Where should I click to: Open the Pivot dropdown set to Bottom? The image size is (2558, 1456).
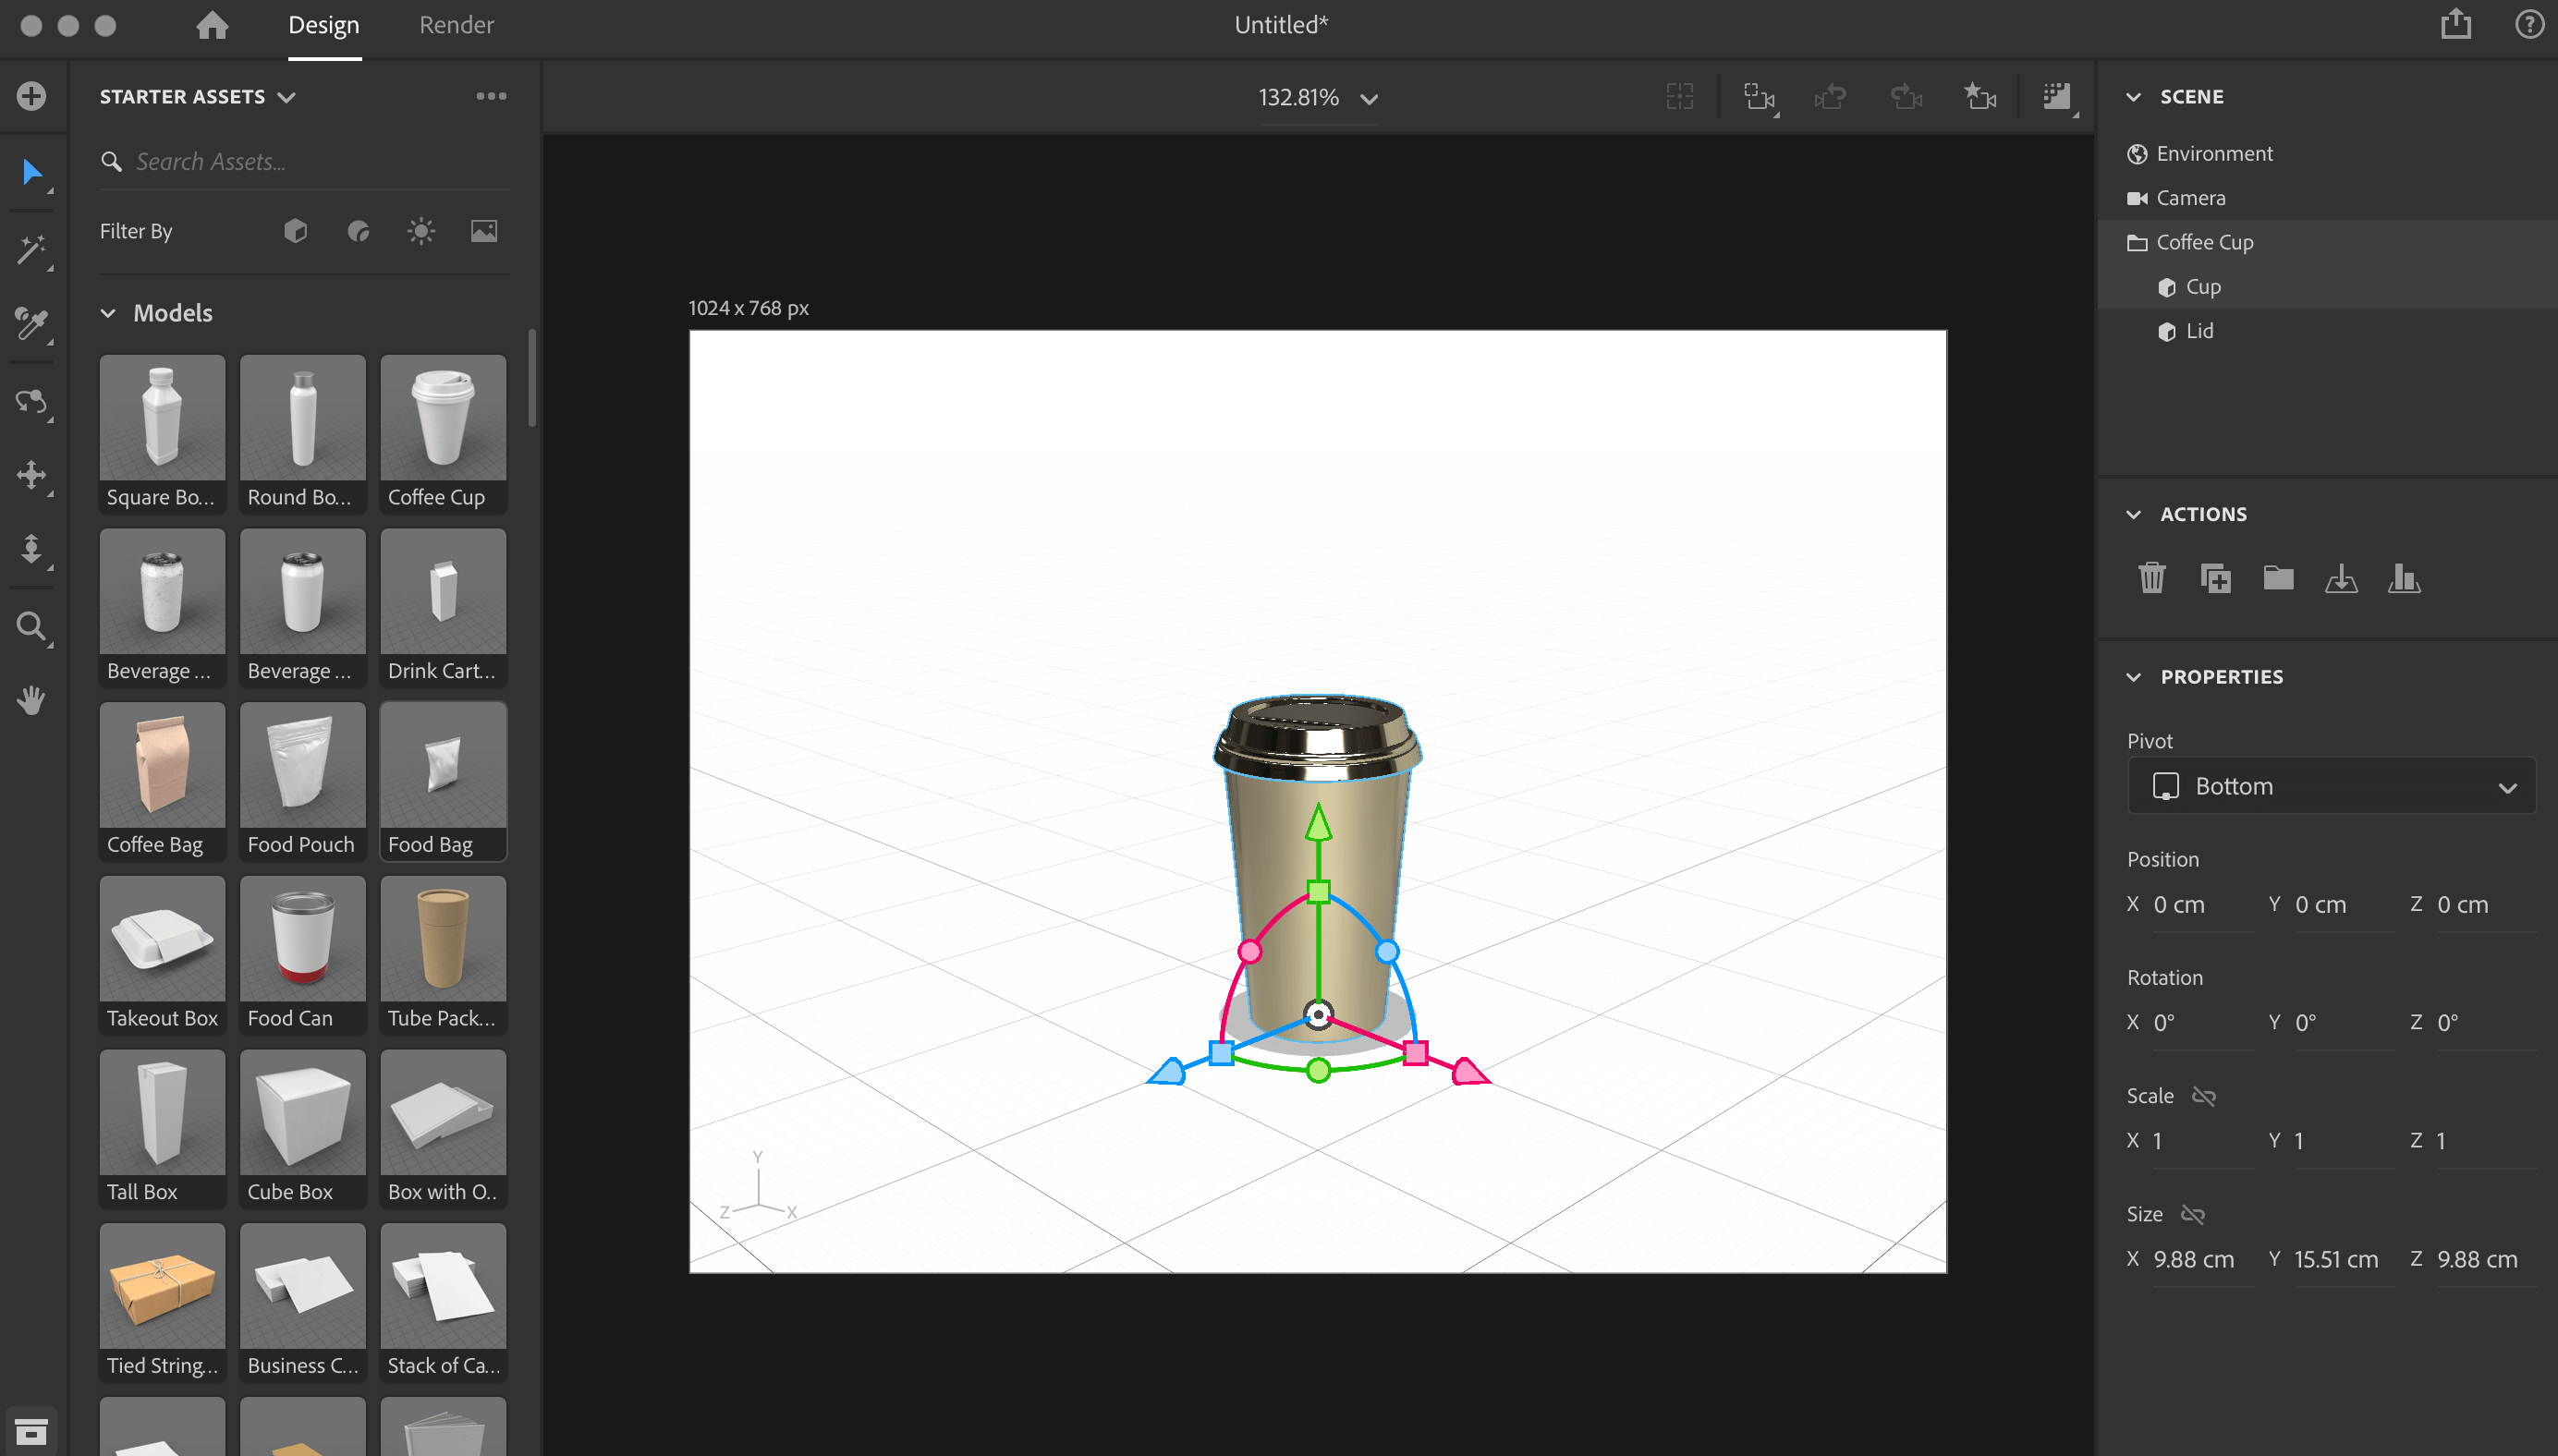[2330, 786]
